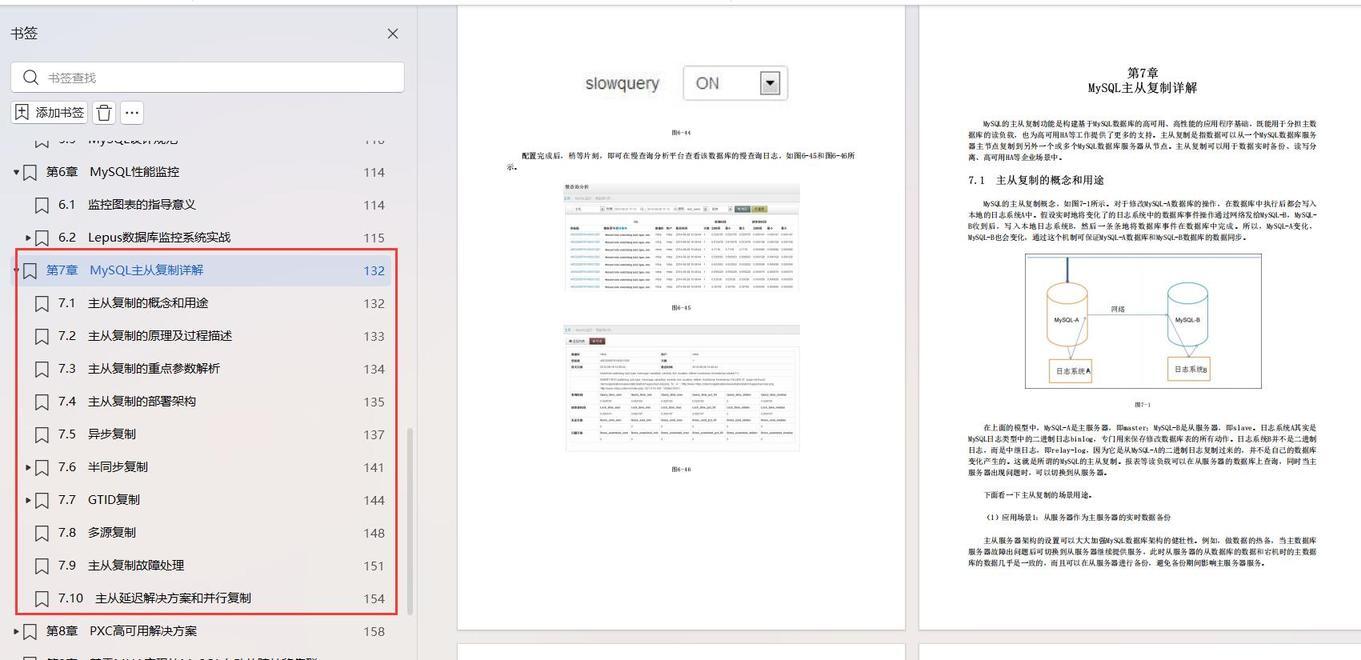Viewport: 1361px width, 660px height.
Task: Click page number 132 of 第7章 row
Action: (374, 270)
